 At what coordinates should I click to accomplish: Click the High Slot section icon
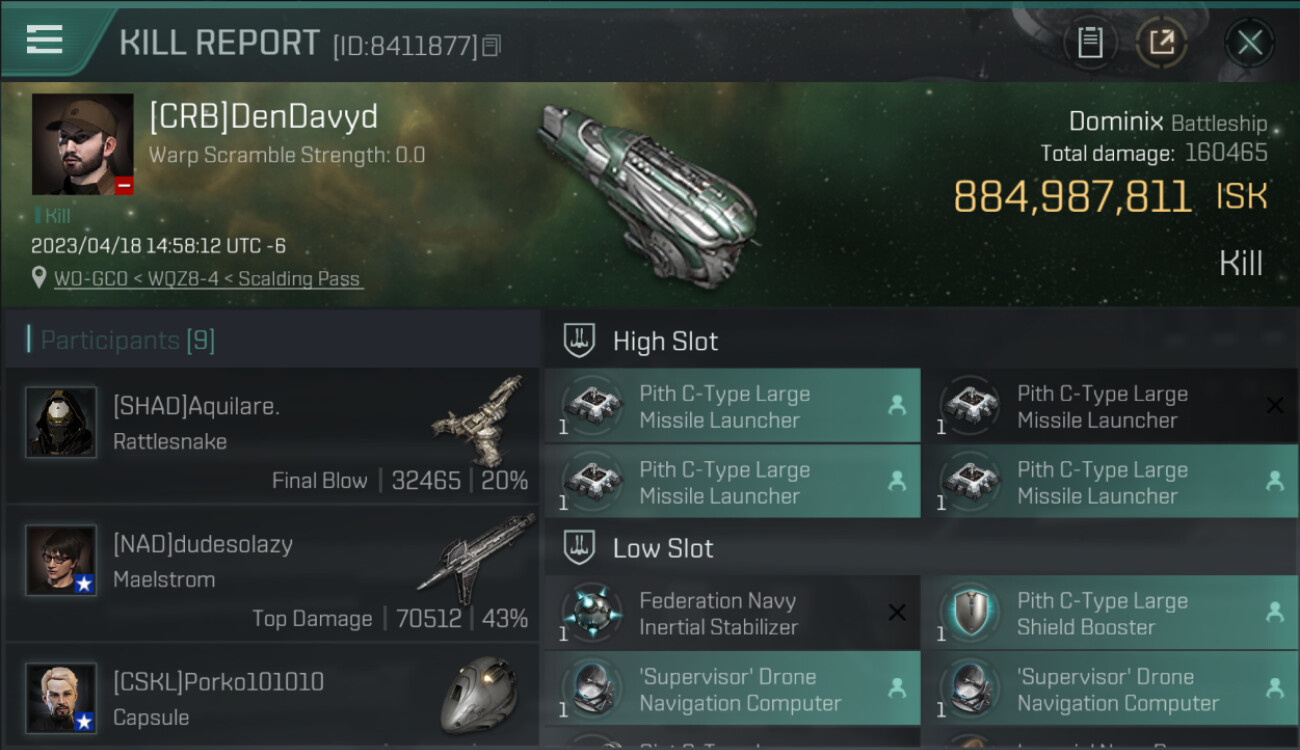(x=580, y=341)
